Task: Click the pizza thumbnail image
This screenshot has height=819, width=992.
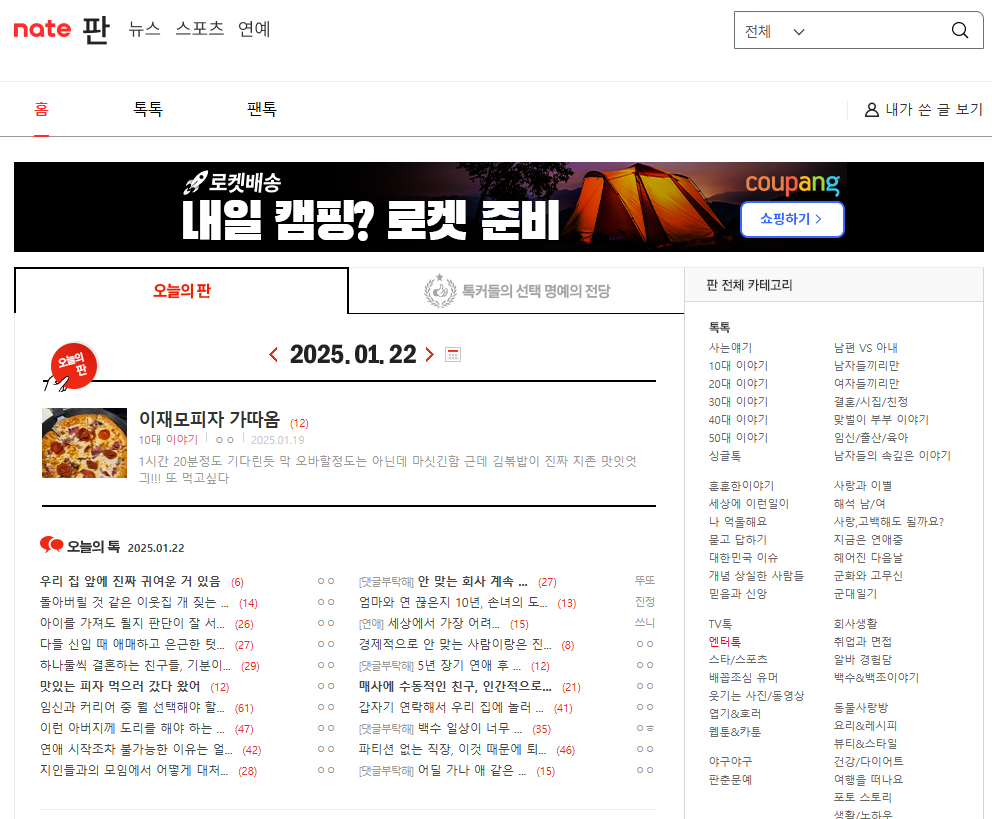Action: (85, 442)
